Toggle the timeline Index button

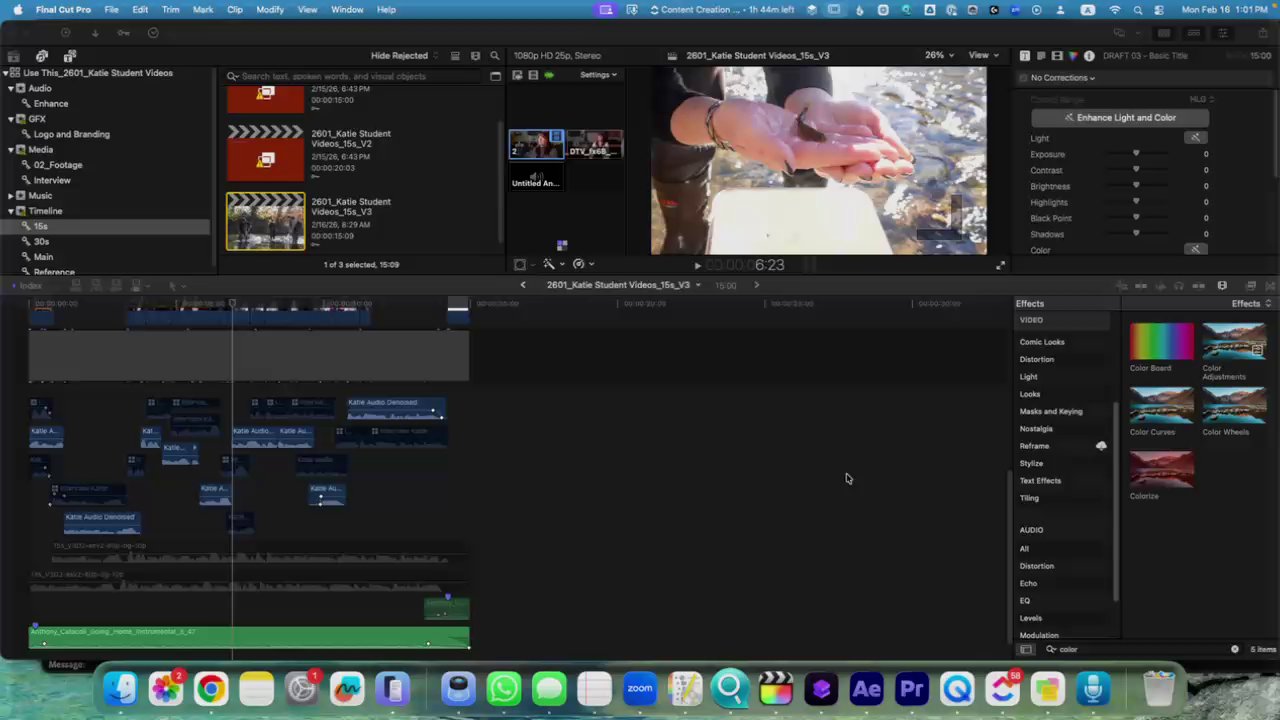[x=31, y=286]
